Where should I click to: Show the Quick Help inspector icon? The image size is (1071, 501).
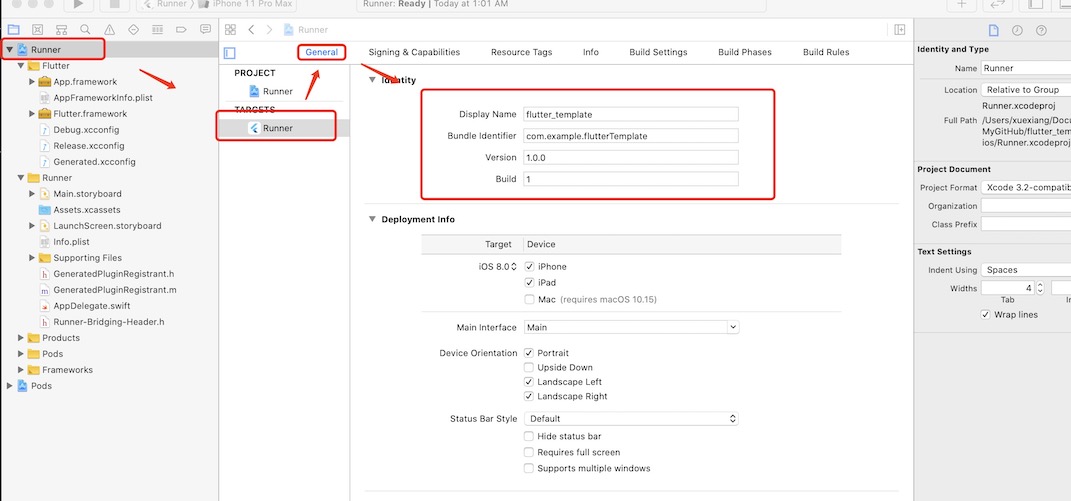click(x=1041, y=30)
